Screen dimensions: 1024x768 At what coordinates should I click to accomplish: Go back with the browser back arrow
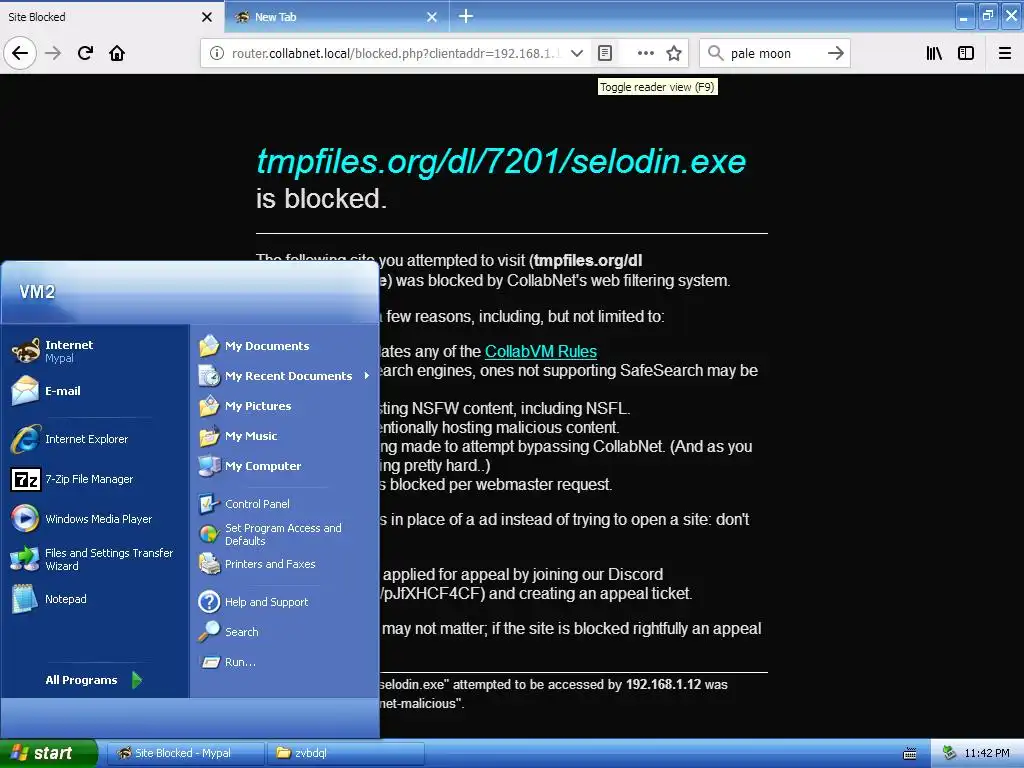coord(20,53)
